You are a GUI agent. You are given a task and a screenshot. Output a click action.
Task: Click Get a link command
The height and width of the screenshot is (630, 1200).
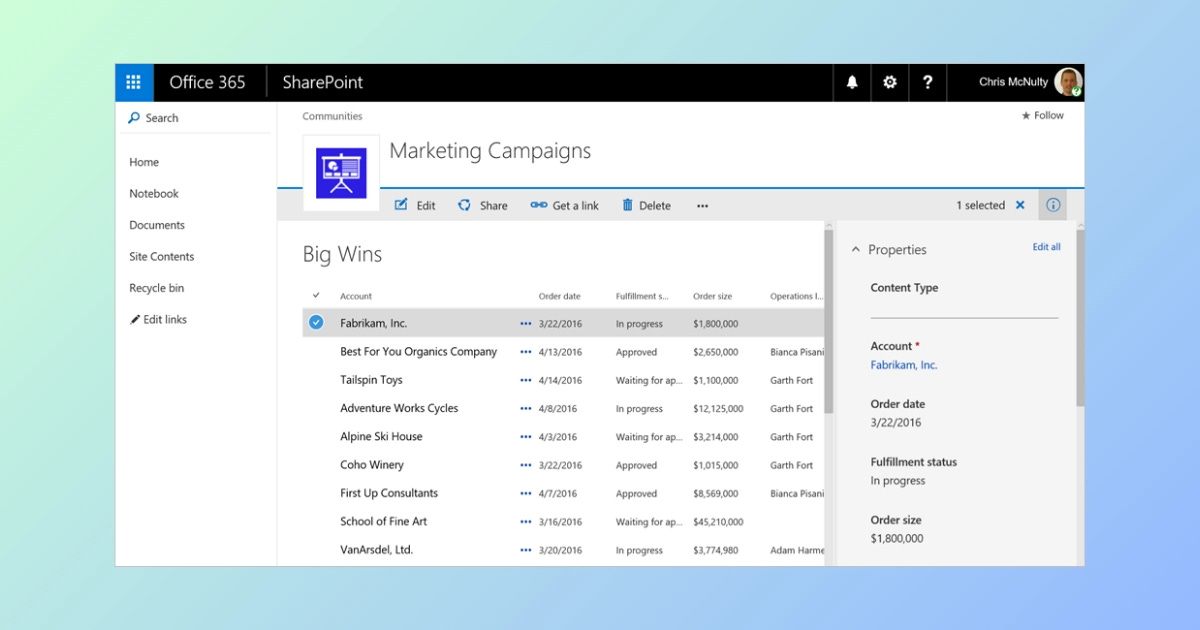point(564,205)
